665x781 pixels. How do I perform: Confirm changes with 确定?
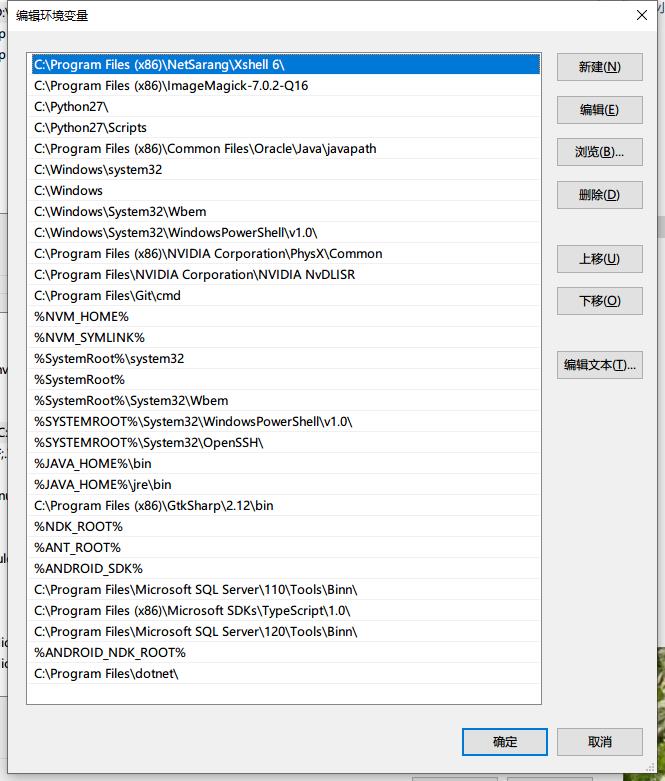(505, 742)
